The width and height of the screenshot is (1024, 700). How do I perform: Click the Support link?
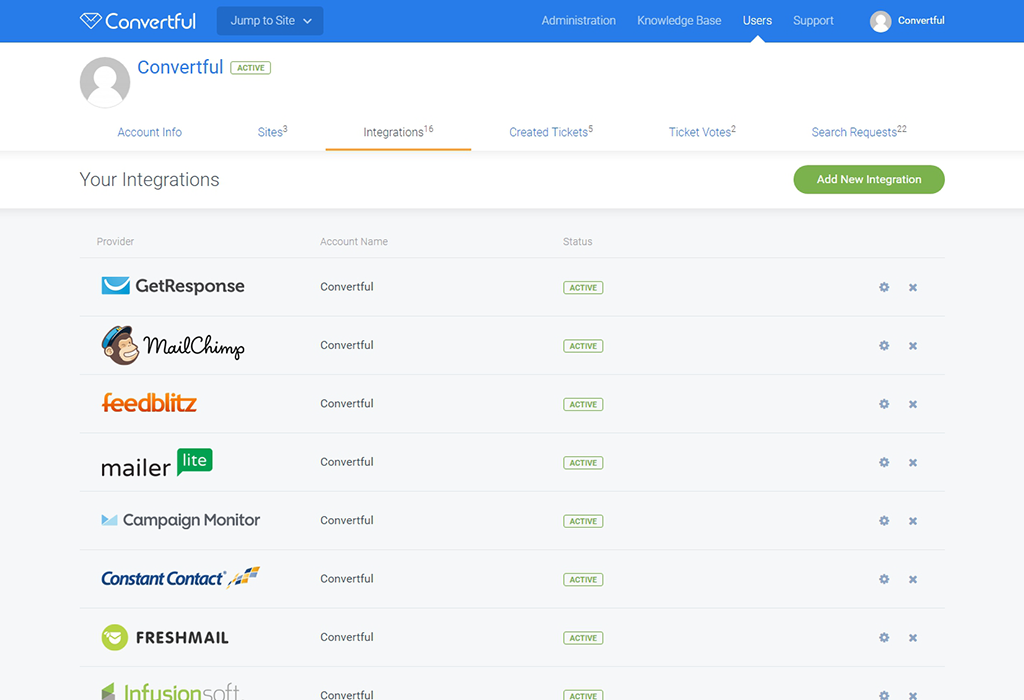813,21
